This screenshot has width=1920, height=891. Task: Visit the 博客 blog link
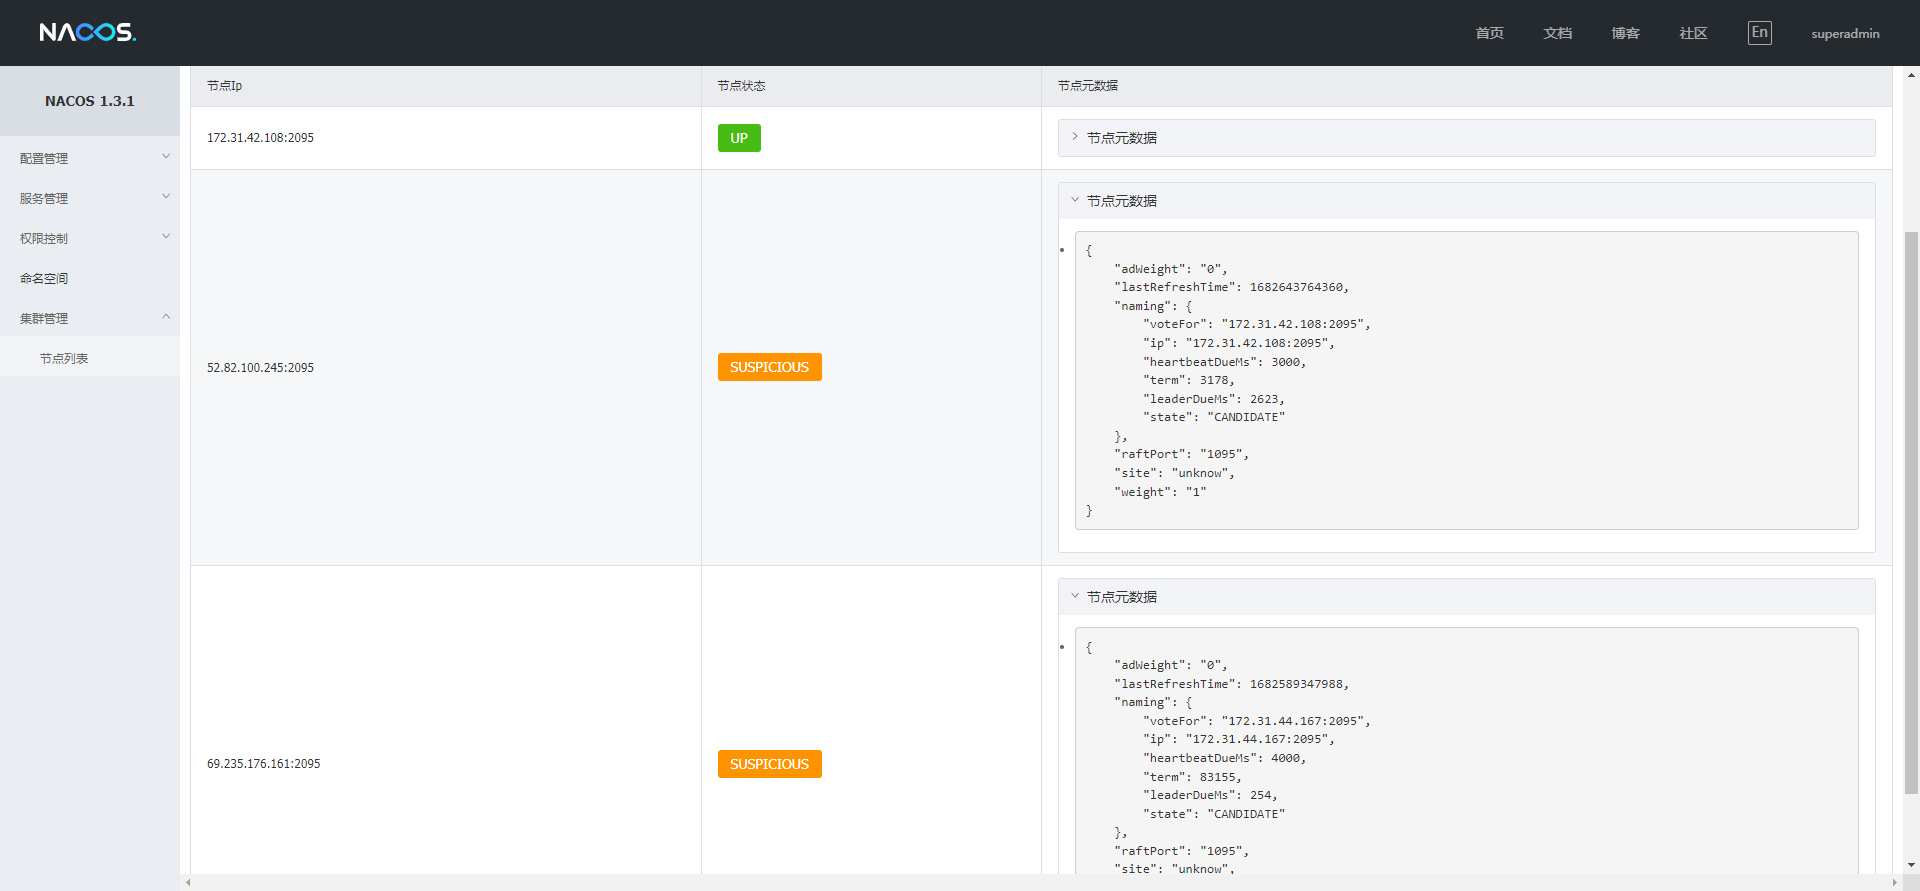tap(1625, 33)
